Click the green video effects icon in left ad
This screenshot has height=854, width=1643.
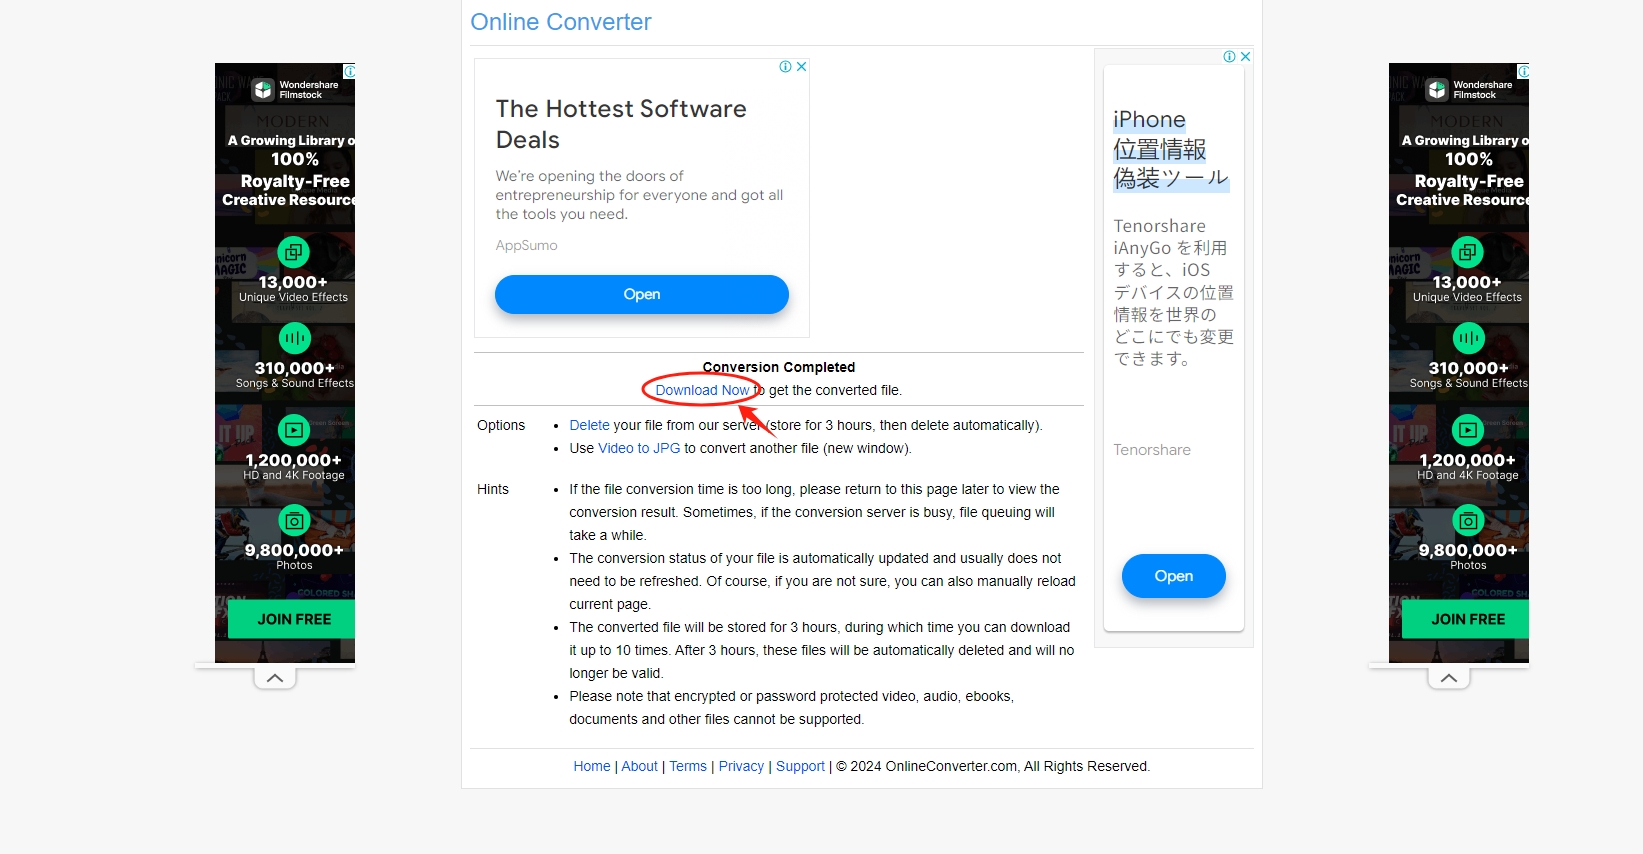point(294,252)
